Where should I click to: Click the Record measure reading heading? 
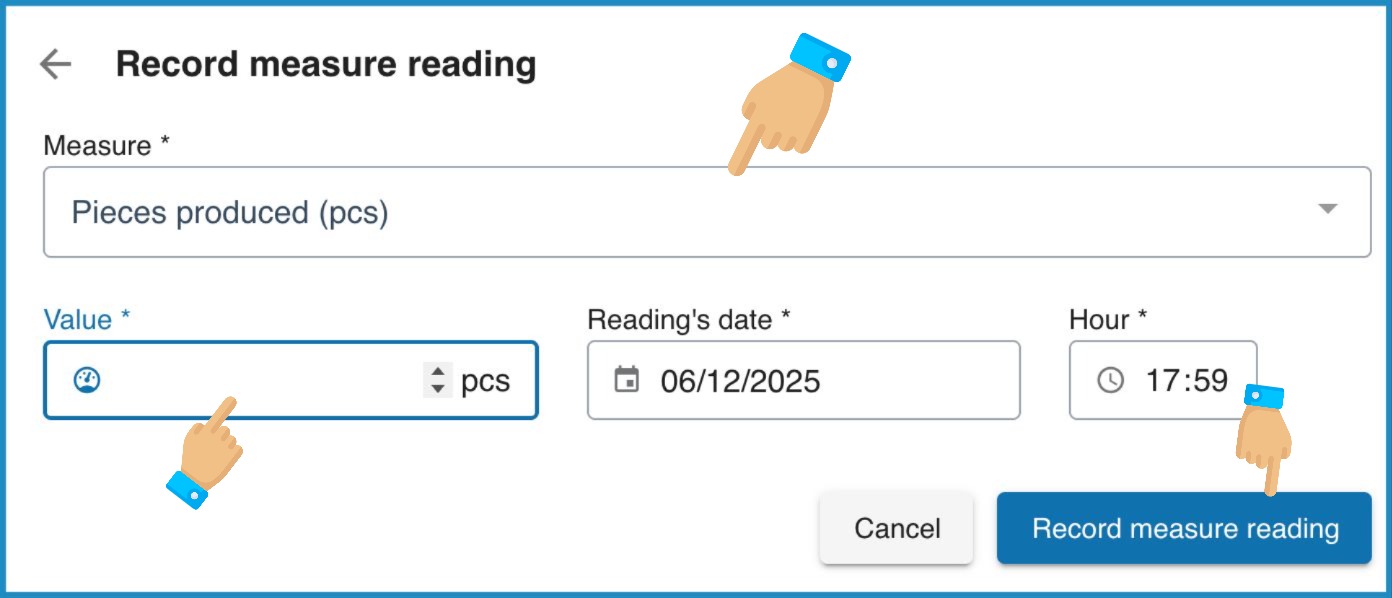coord(326,64)
